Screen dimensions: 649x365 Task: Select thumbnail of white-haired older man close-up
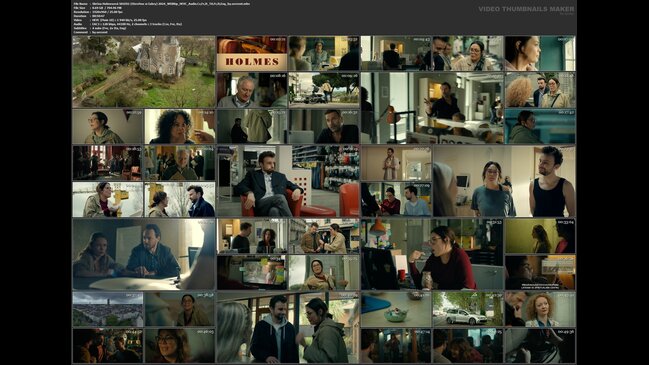[x=252, y=90]
